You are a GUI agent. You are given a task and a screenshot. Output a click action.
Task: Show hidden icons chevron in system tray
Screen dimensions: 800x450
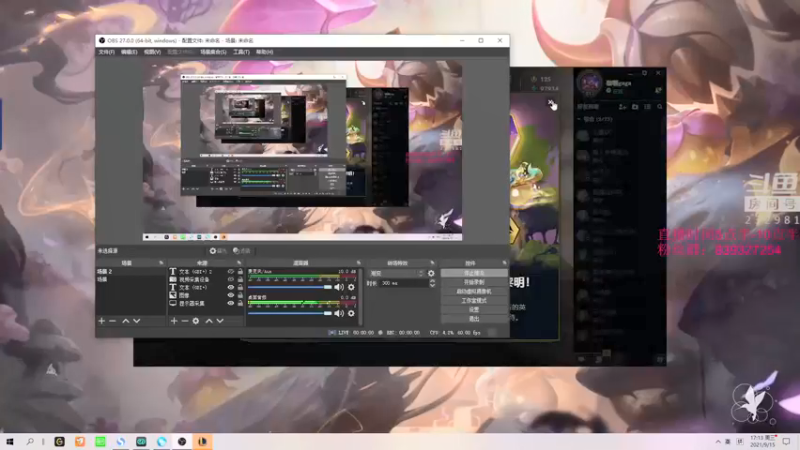[x=718, y=441]
